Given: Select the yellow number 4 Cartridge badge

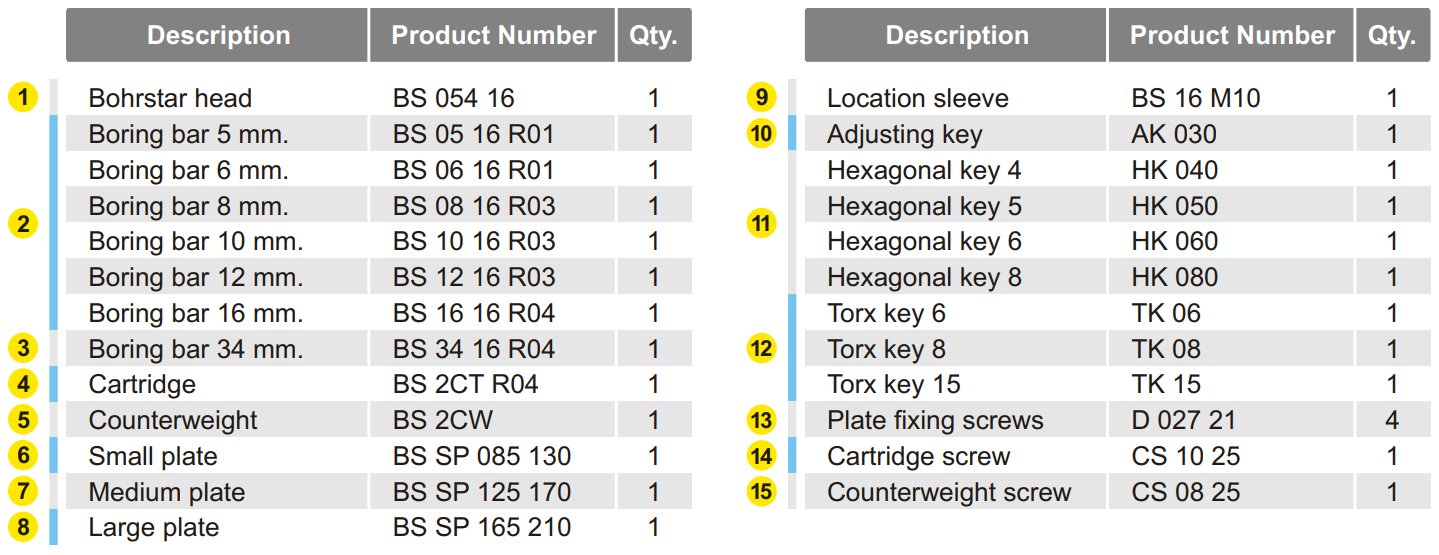Looking at the screenshot, I should click(x=23, y=384).
